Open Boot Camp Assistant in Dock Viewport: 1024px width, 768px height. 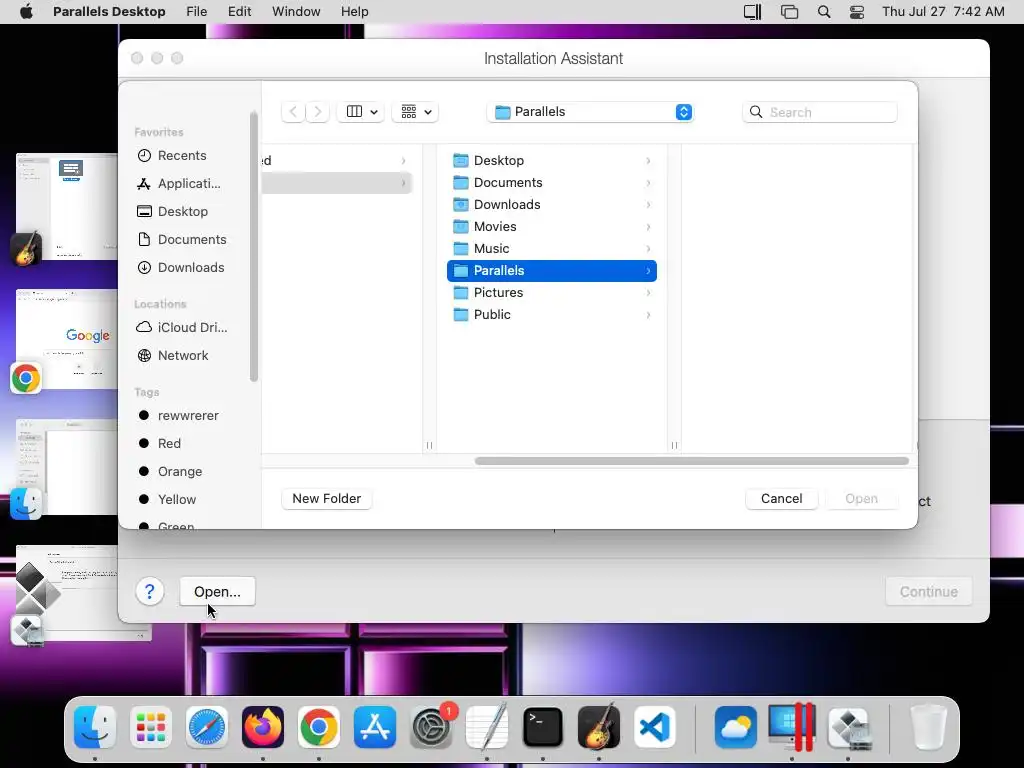848,727
